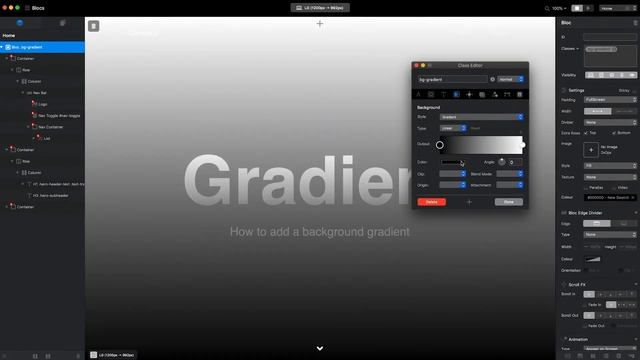Image resolution: width=640 pixels, height=360 pixels.
Task: Open the Attachment dropdown
Action: (510, 185)
